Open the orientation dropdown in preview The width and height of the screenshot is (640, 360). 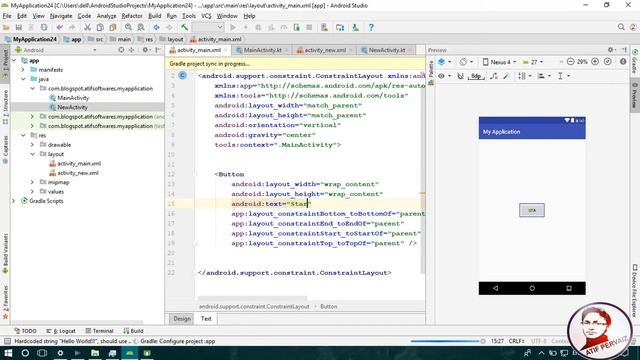tap(466, 62)
